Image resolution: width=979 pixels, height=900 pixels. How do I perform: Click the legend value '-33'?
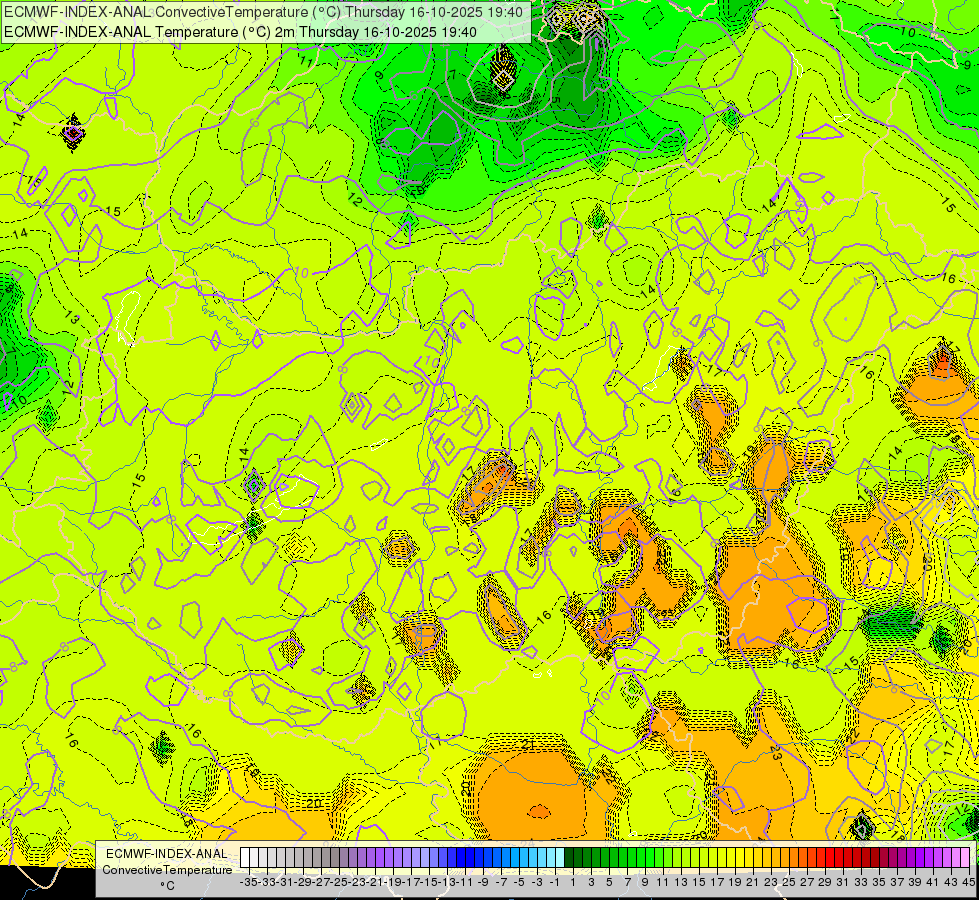tap(267, 882)
